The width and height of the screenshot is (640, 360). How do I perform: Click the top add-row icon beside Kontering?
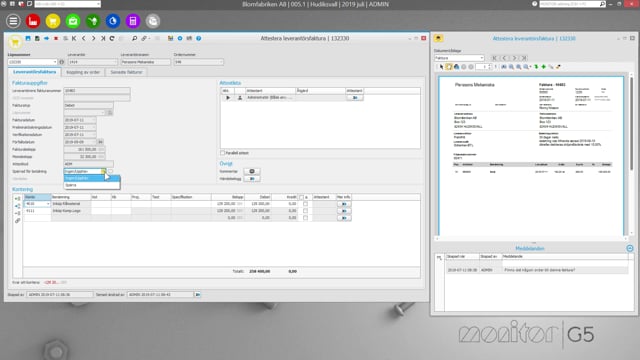(18, 199)
